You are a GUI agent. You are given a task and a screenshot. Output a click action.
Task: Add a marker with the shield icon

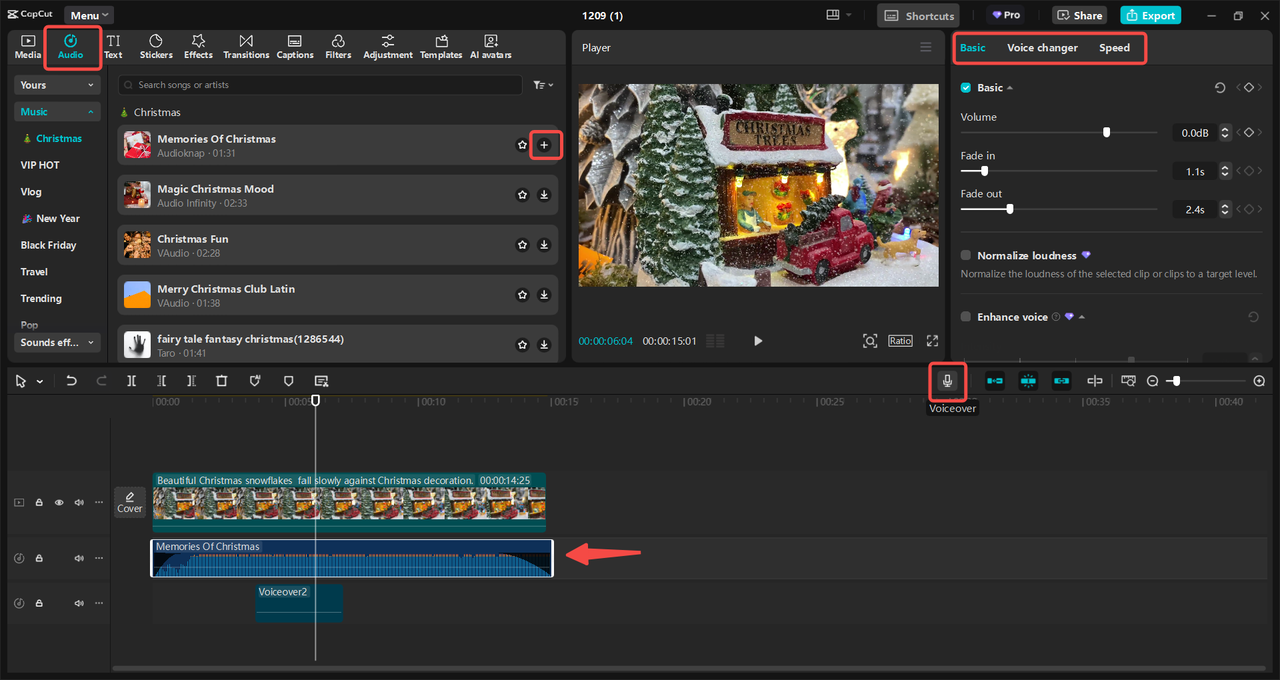[x=289, y=381]
